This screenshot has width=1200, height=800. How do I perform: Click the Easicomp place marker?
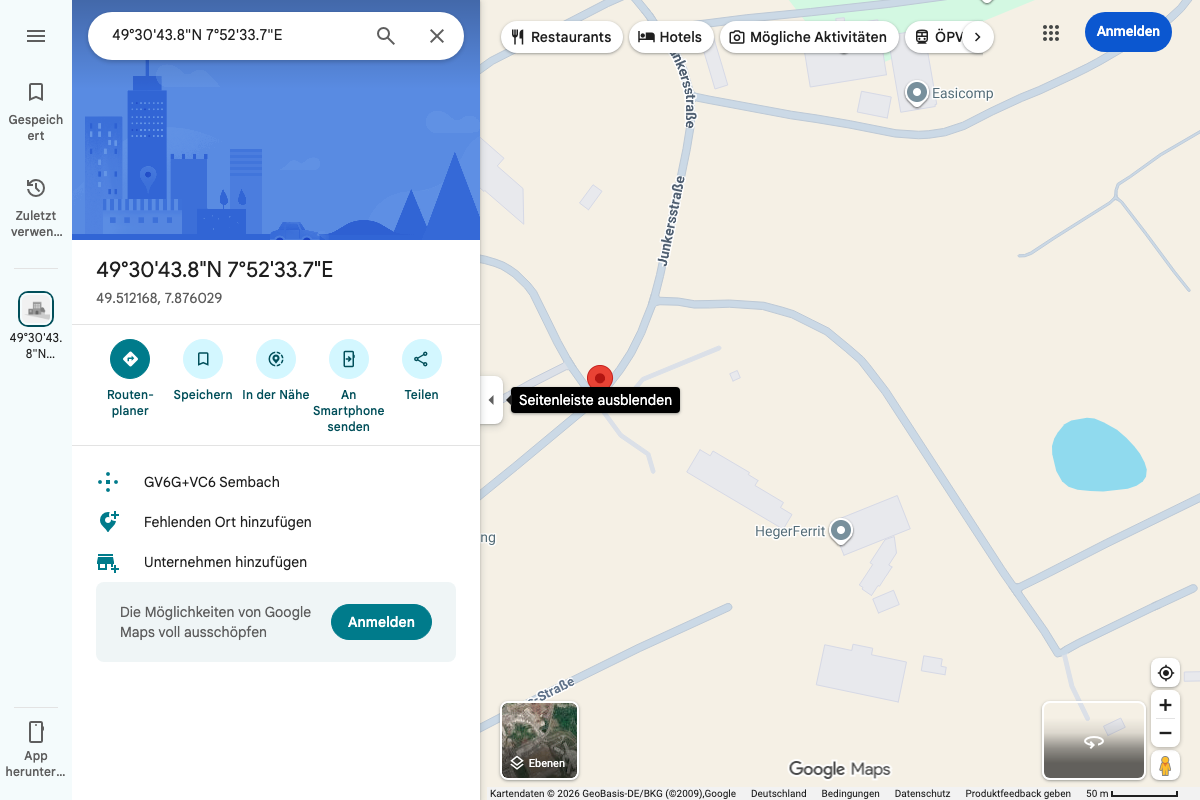point(917,94)
